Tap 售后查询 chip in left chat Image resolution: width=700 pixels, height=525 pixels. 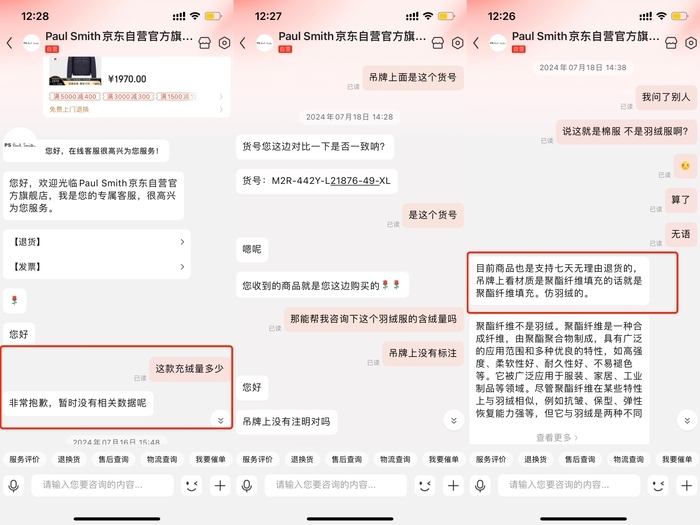113,459
